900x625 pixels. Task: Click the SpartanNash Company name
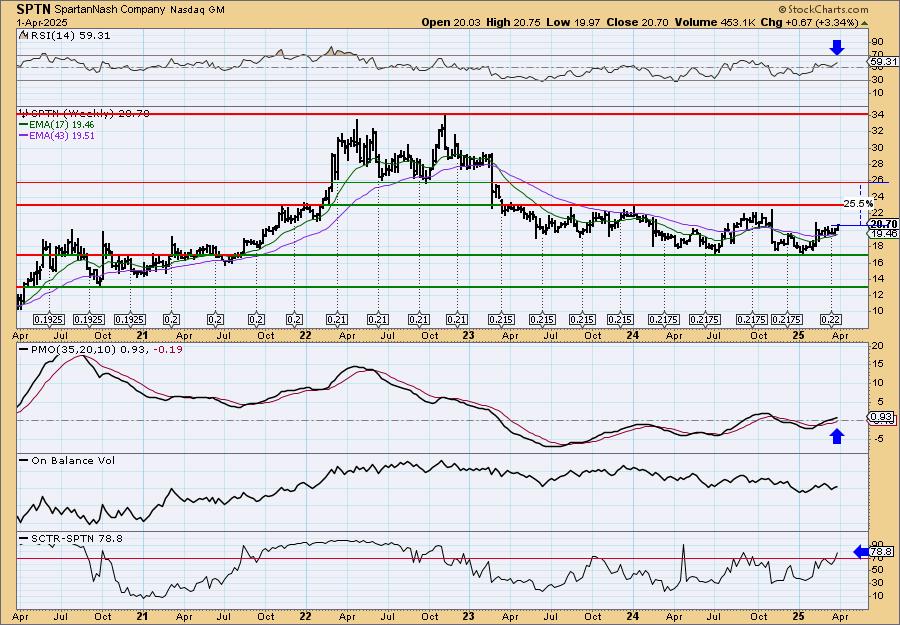[x=111, y=10]
